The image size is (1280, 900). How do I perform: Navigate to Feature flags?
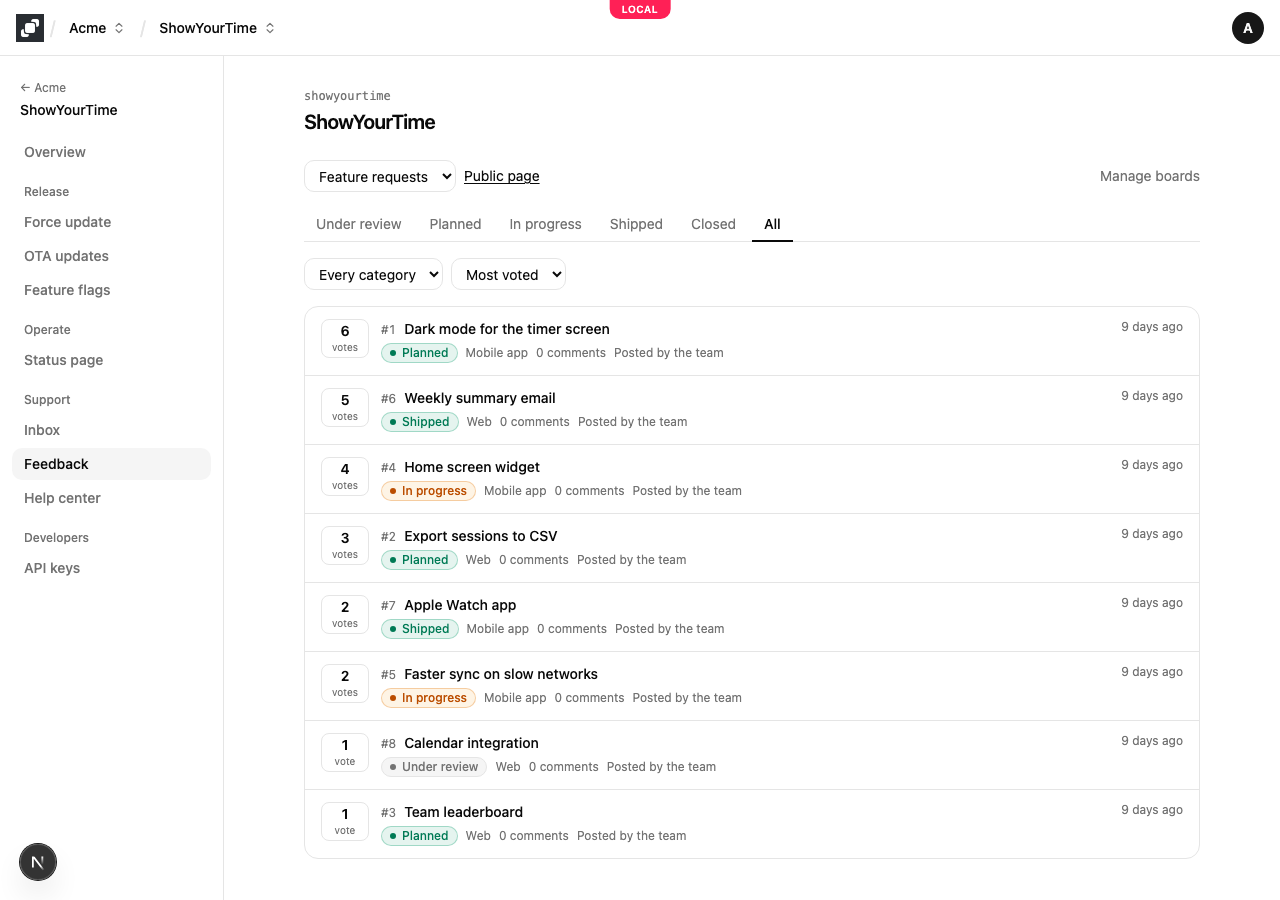click(111, 290)
